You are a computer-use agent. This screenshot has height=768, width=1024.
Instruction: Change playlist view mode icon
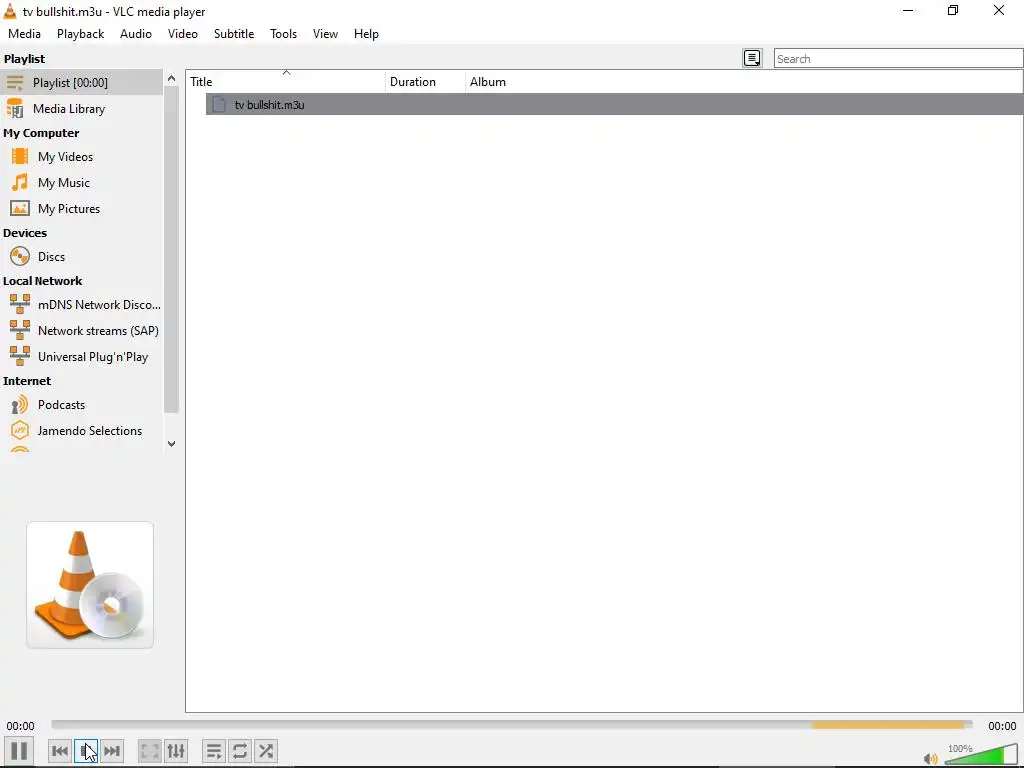coord(752,58)
